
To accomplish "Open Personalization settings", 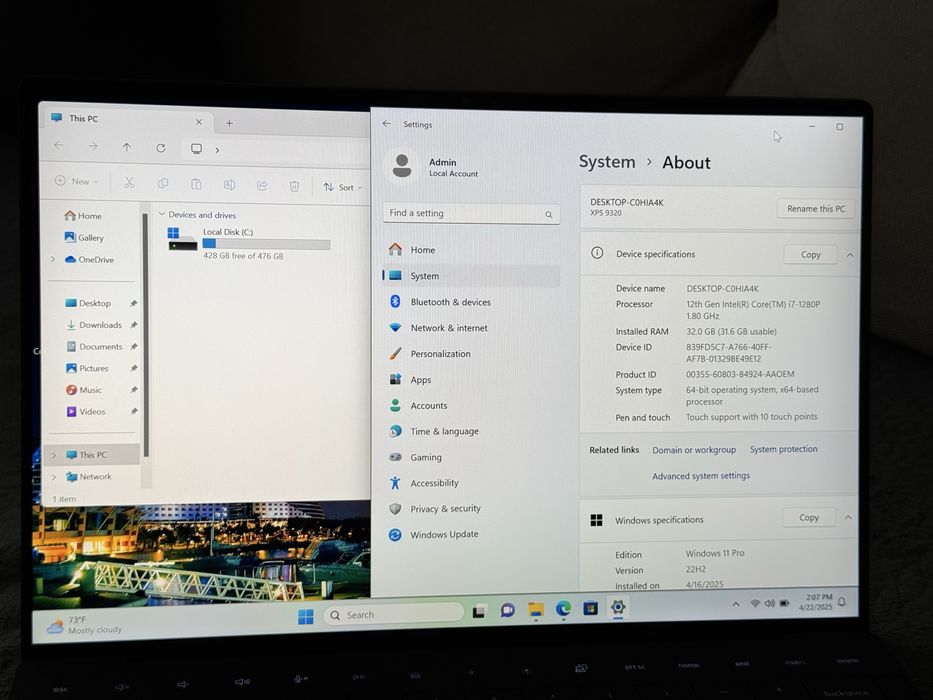I will click(x=471, y=354).
